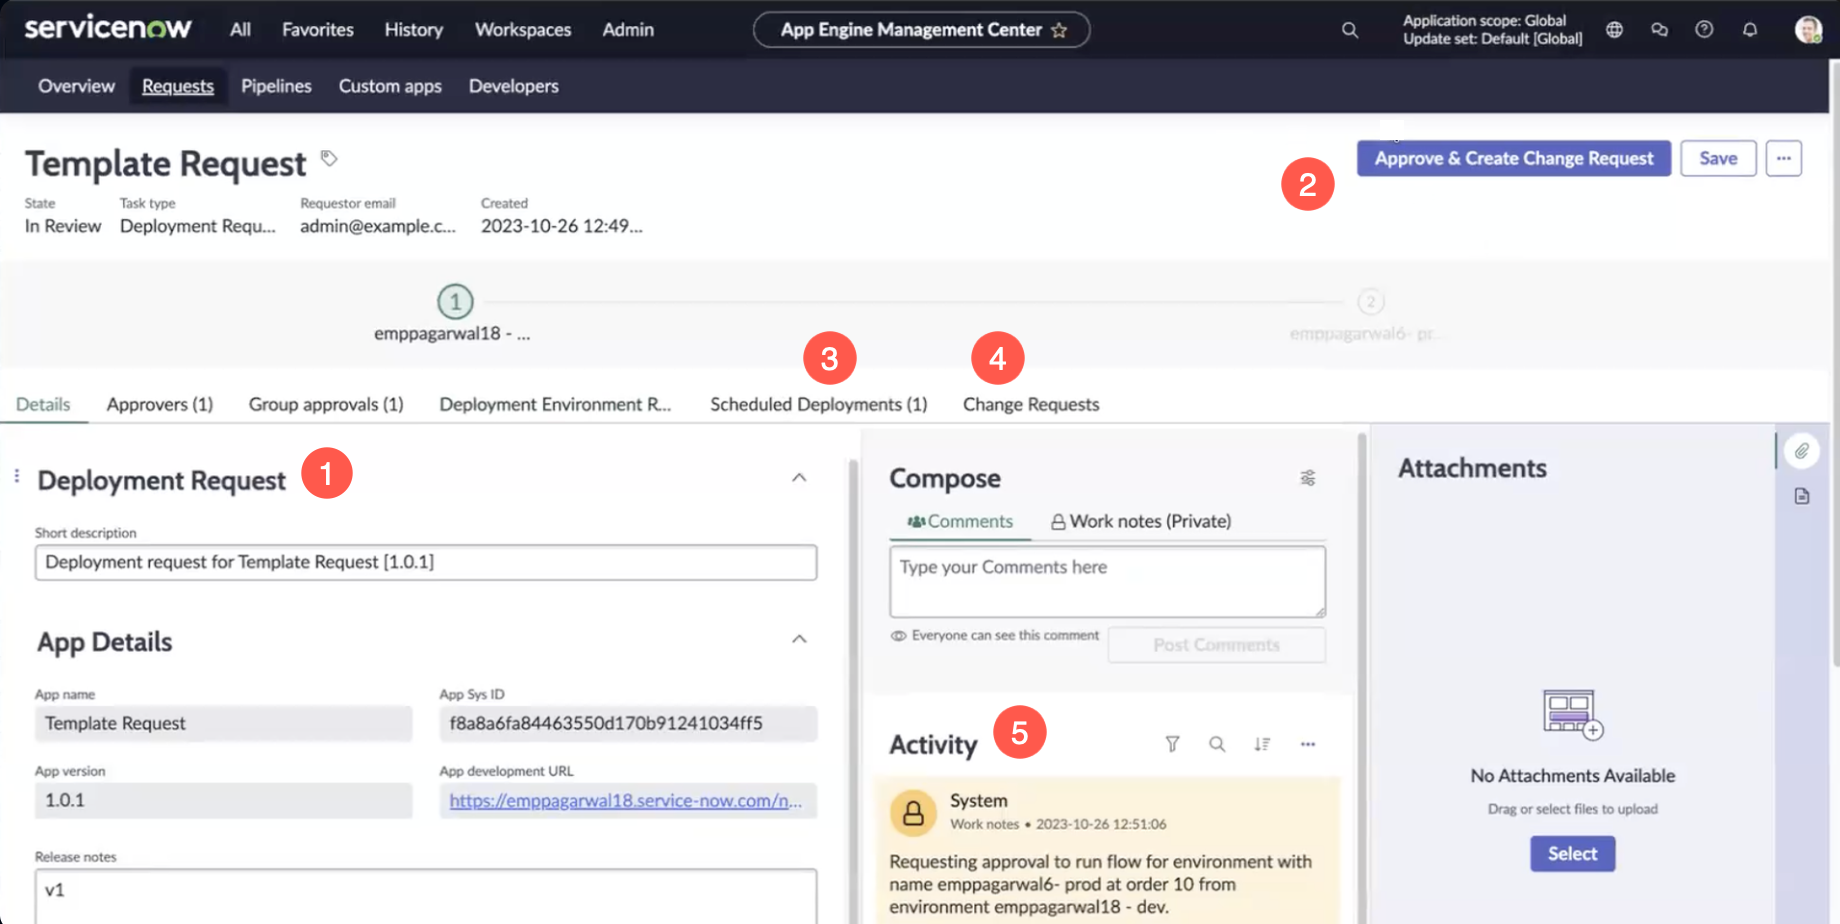Click the App Sys ID field
This screenshot has height=924, width=1840.
click(x=628, y=723)
